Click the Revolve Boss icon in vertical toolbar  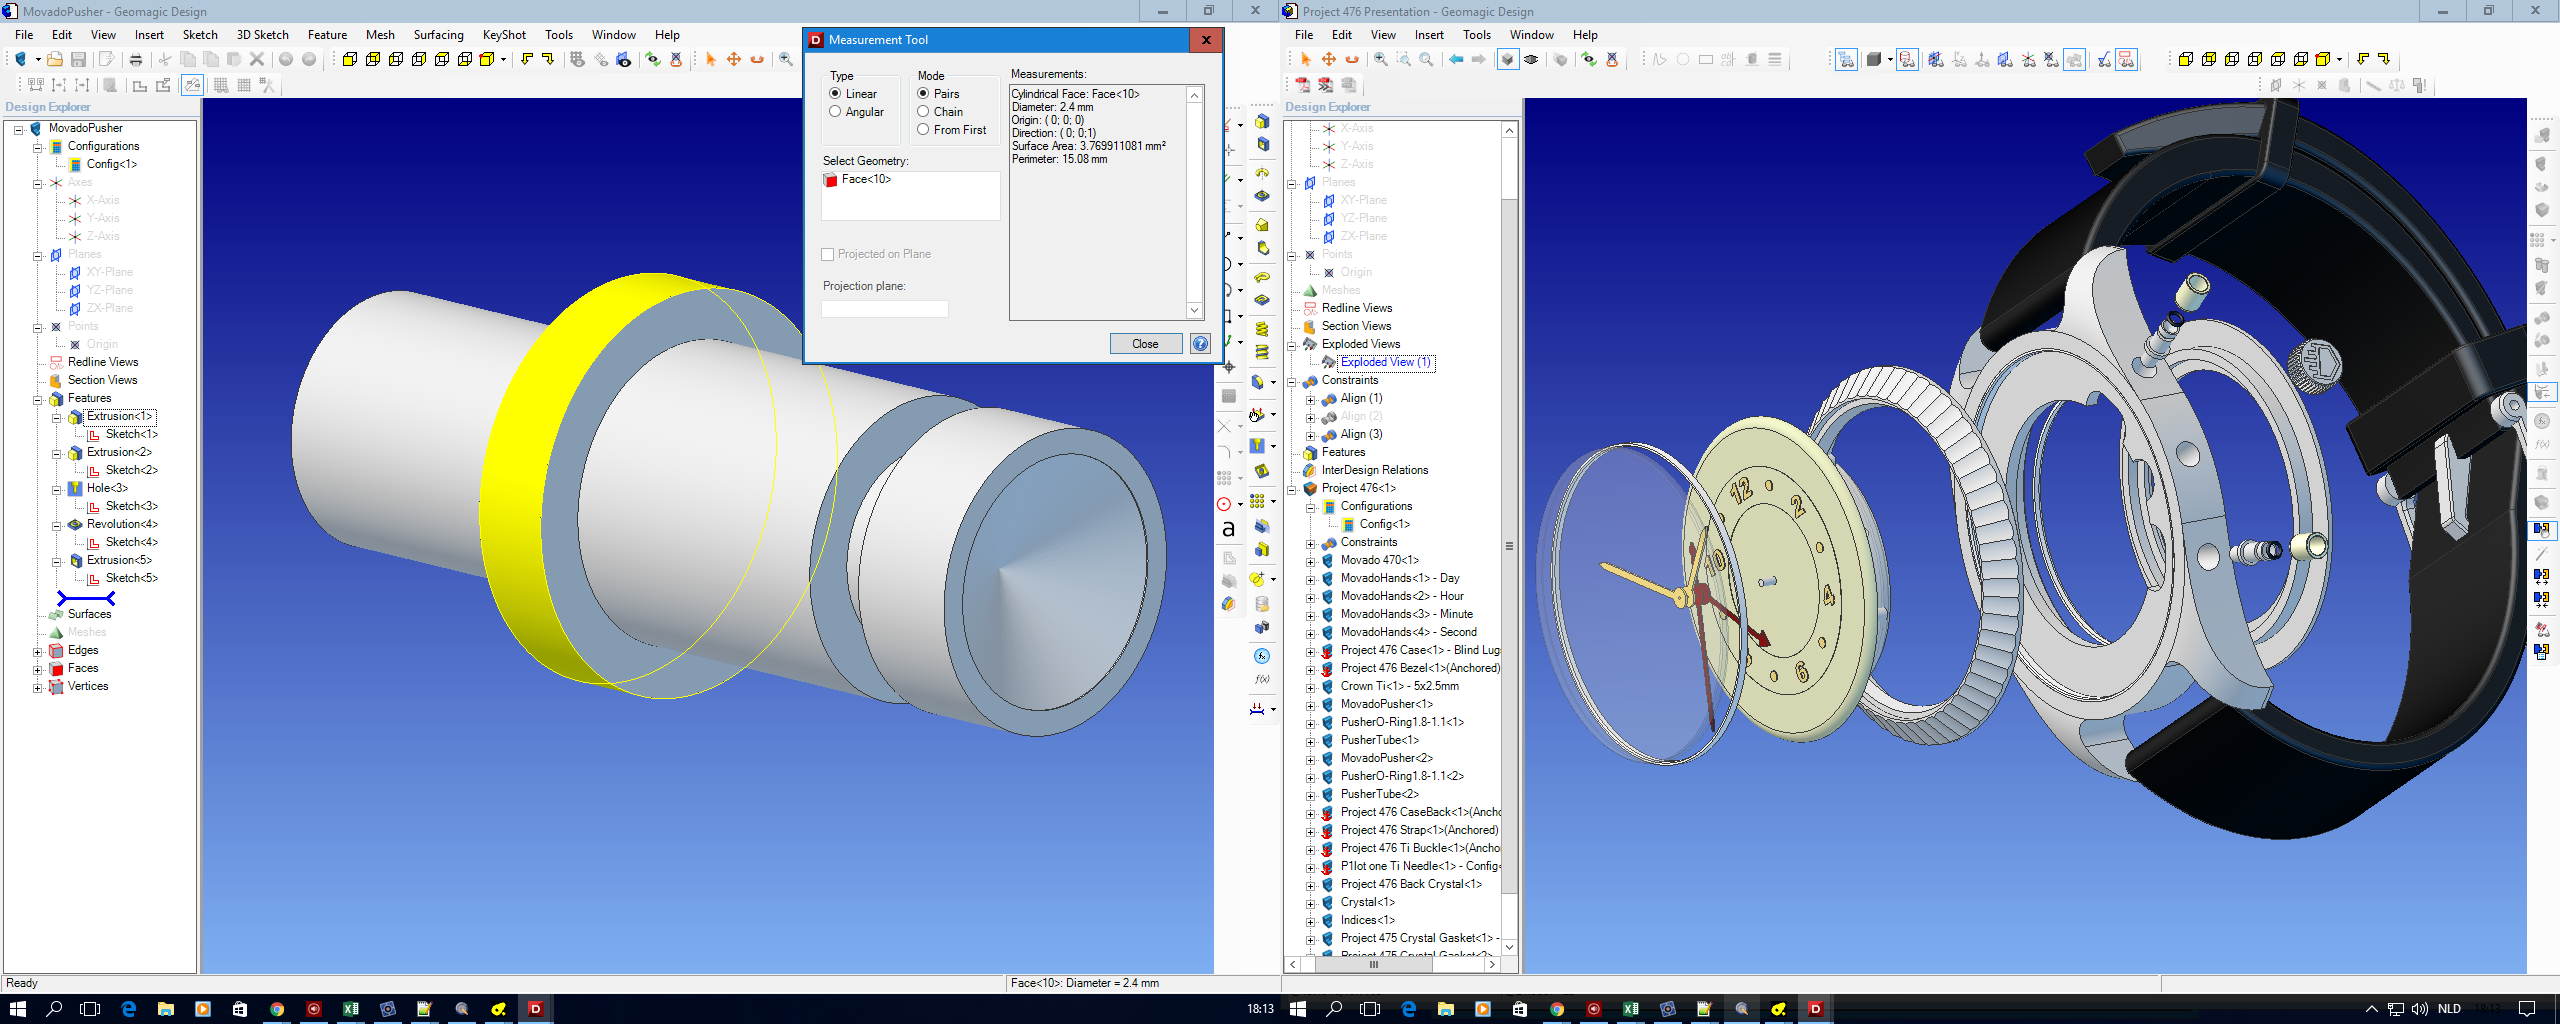[x=1262, y=173]
